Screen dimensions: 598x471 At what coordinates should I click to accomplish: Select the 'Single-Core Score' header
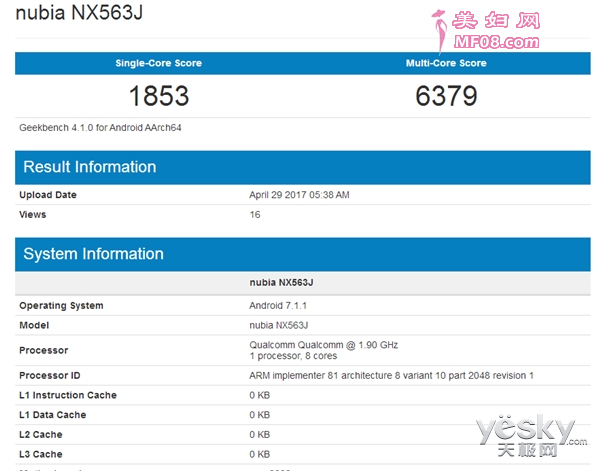[159, 63]
